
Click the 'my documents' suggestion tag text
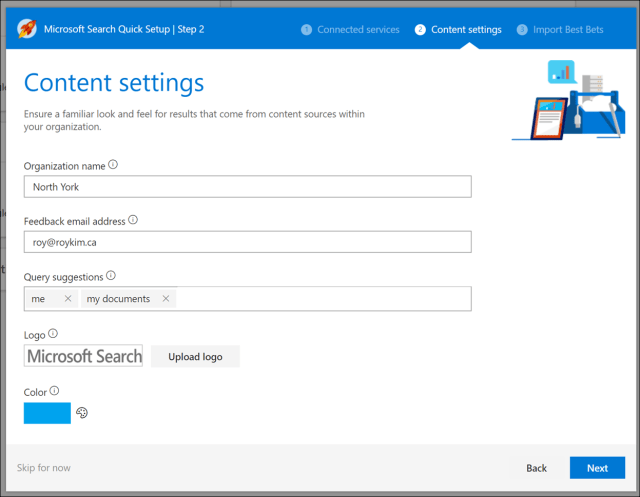pyautogui.click(x=118, y=299)
